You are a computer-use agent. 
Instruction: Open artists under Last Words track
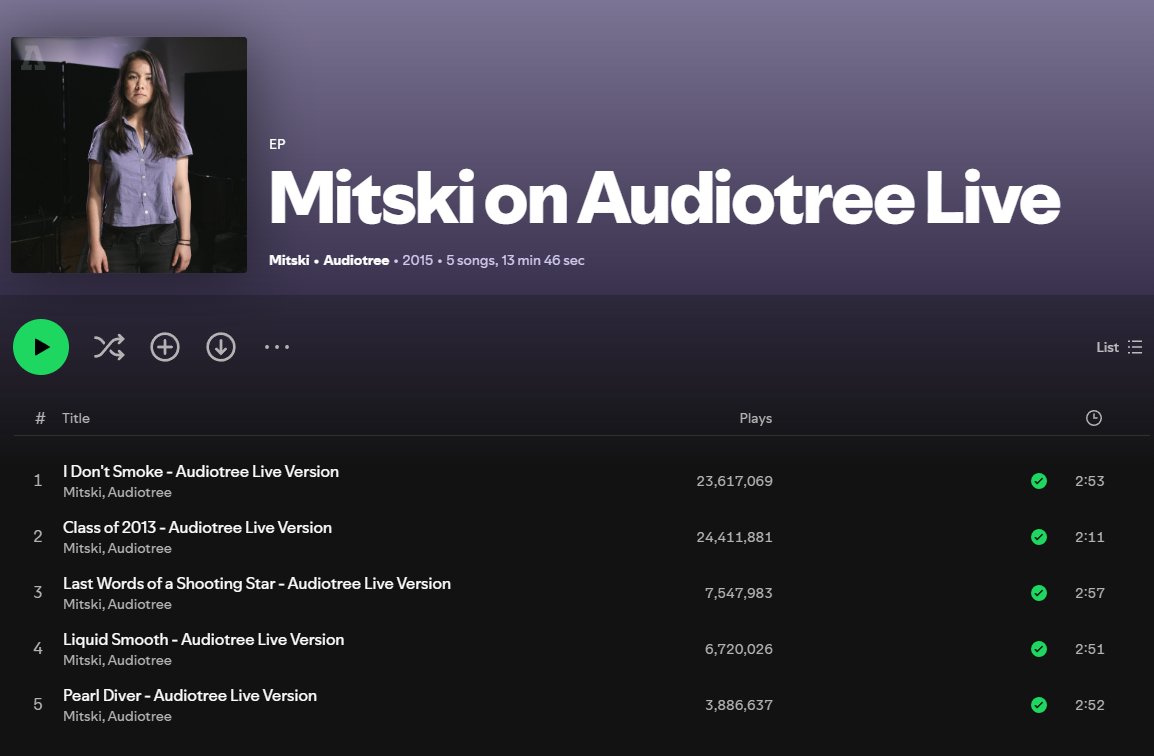117,604
